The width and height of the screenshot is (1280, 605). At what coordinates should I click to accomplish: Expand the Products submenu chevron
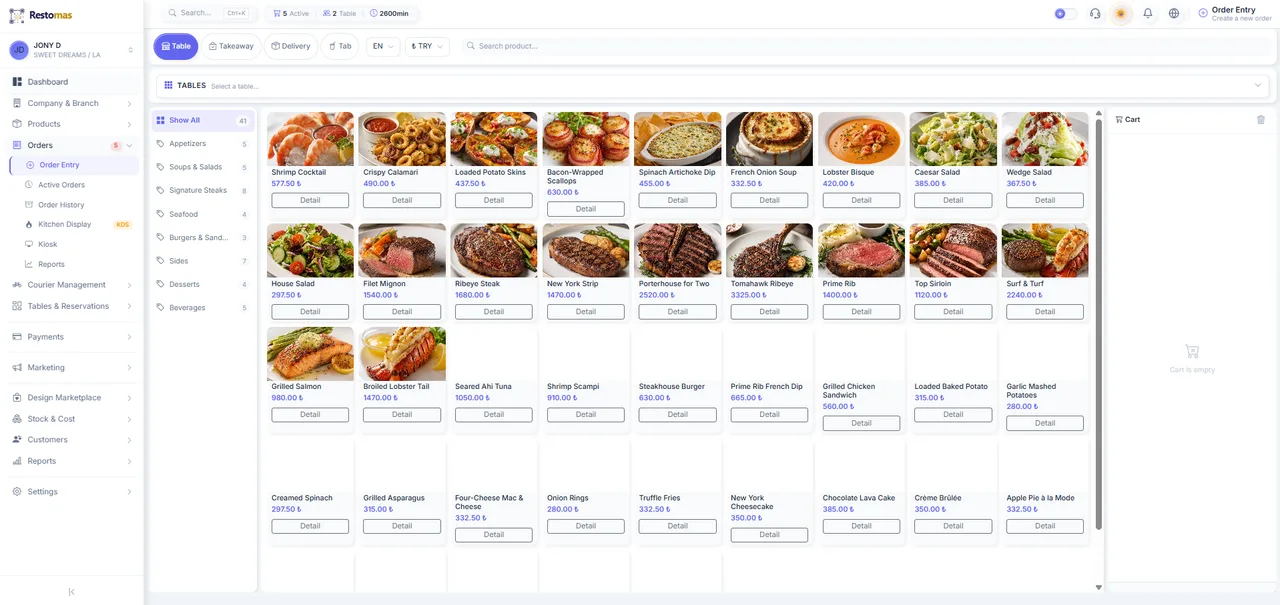pyautogui.click(x=129, y=124)
